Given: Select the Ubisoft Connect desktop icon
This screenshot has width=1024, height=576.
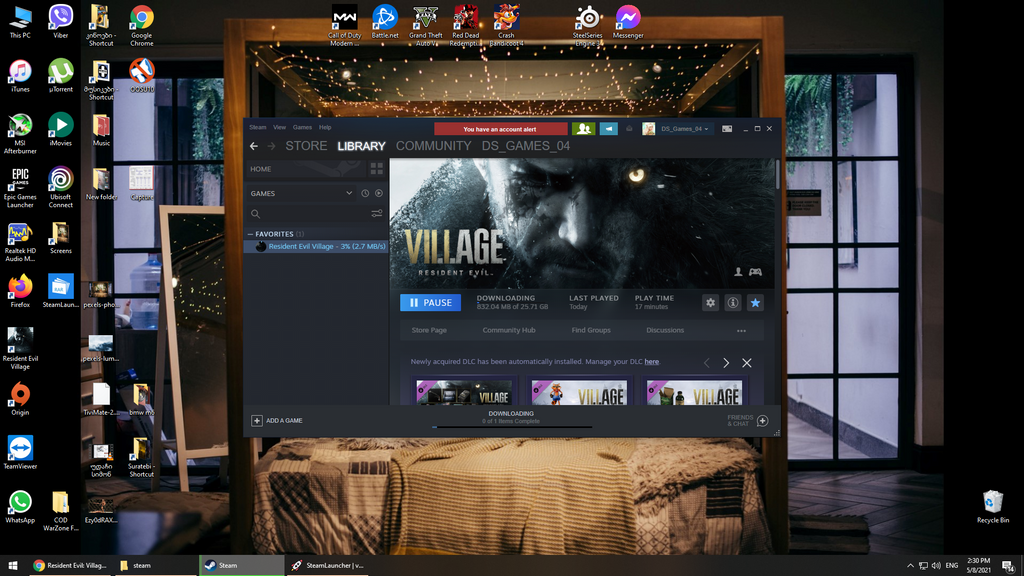Looking at the screenshot, I should pos(61,188).
